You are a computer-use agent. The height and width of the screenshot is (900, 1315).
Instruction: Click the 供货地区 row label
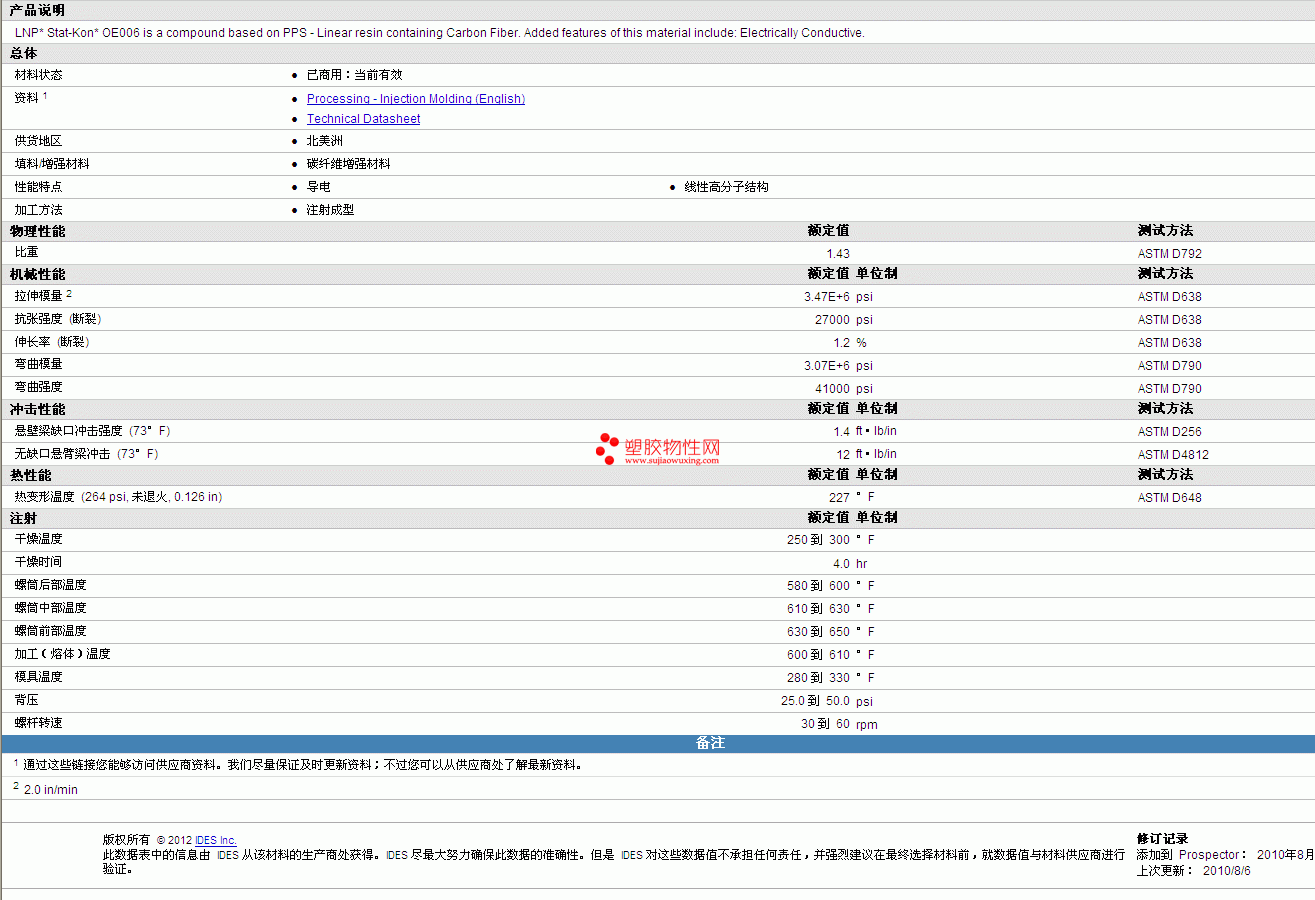click(38, 141)
